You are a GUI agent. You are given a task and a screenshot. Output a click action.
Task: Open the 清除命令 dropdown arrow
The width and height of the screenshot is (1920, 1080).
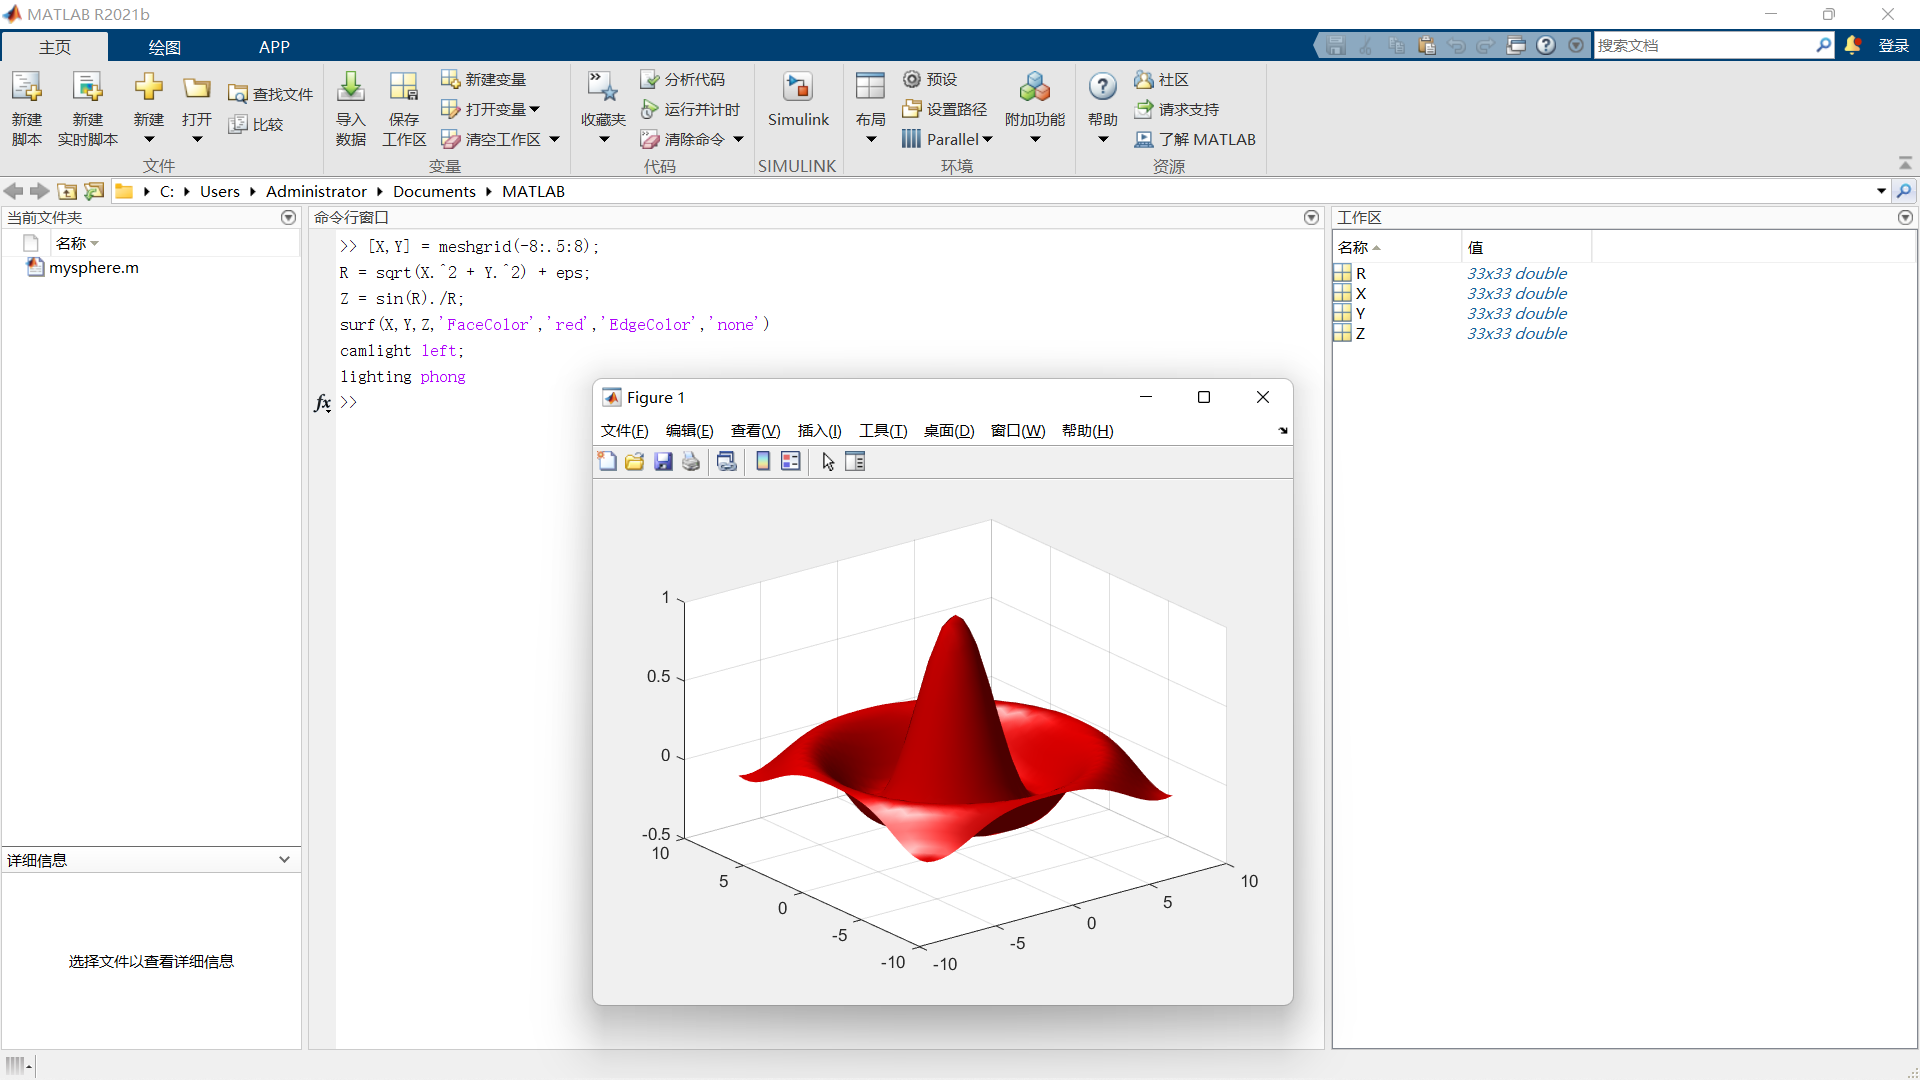[x=739, y=139]
